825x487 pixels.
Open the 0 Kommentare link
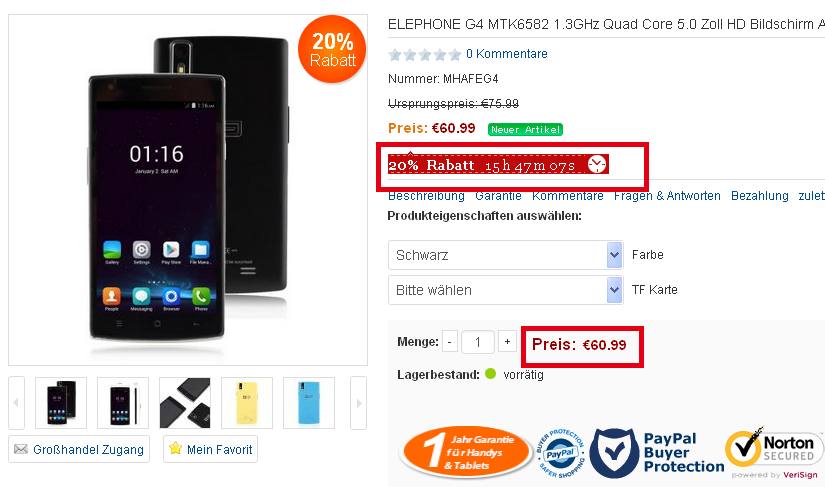pos(507,54)
